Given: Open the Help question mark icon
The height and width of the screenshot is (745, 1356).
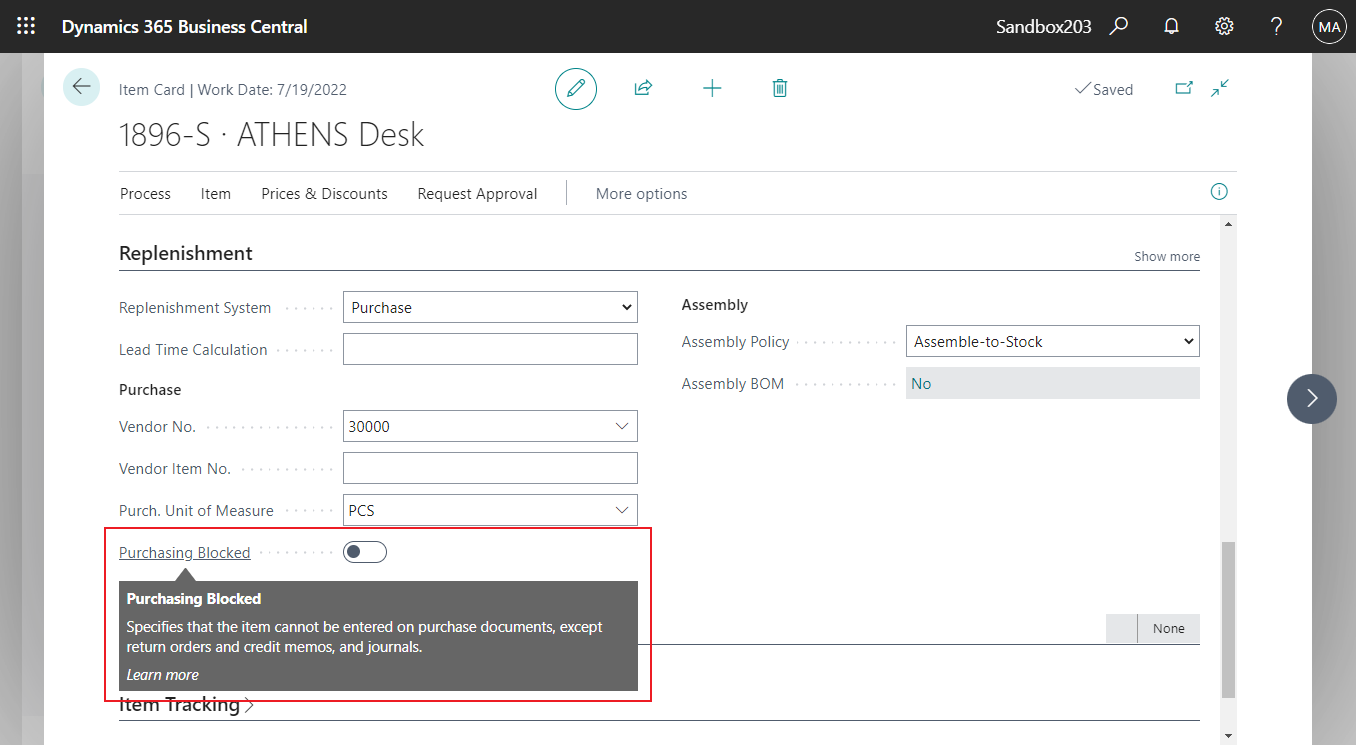Looking at the screenshot, I should coord(1276,26).
